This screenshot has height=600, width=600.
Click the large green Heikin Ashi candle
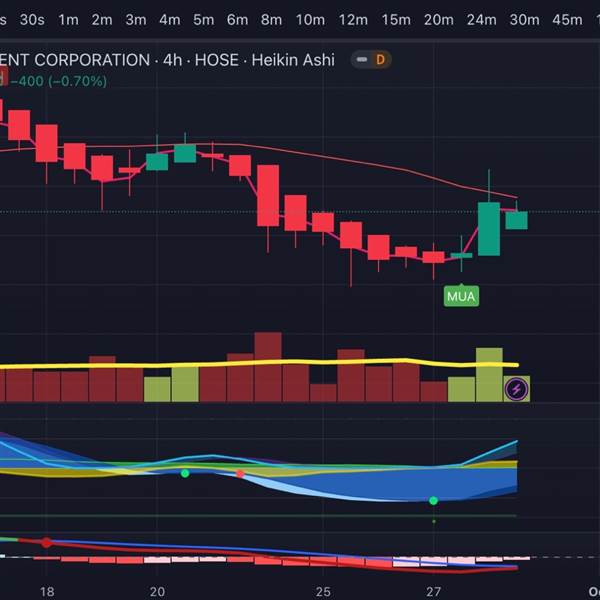[x=489, y=229]
